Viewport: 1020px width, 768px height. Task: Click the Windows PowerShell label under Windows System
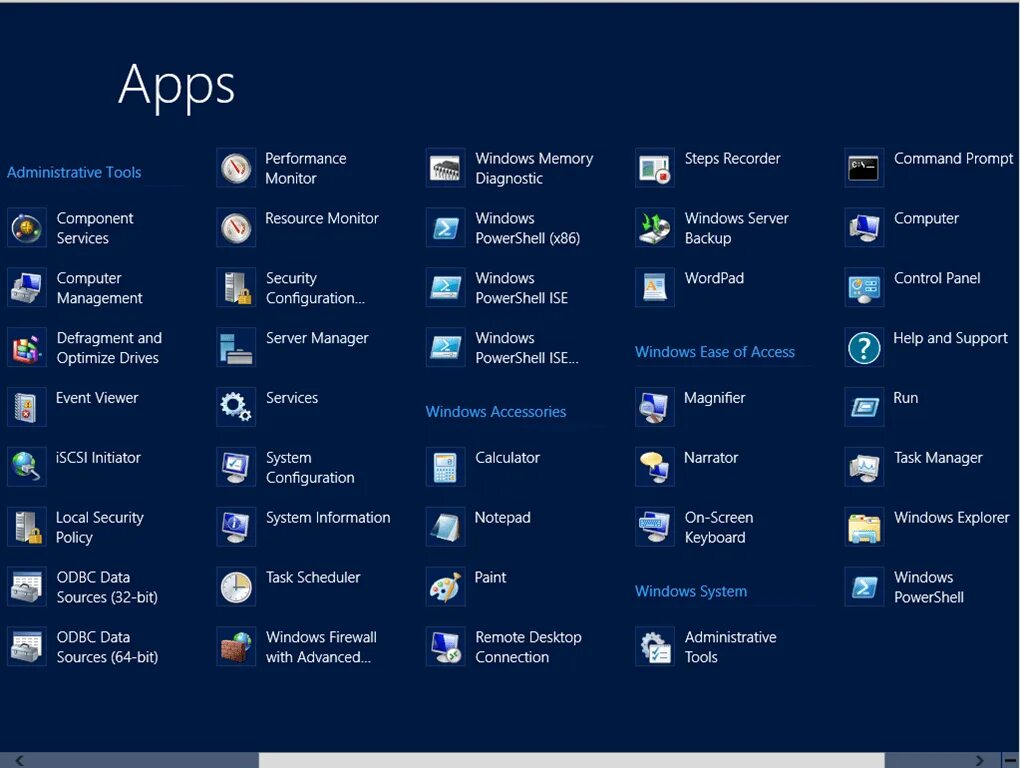(x=929, y=587)
